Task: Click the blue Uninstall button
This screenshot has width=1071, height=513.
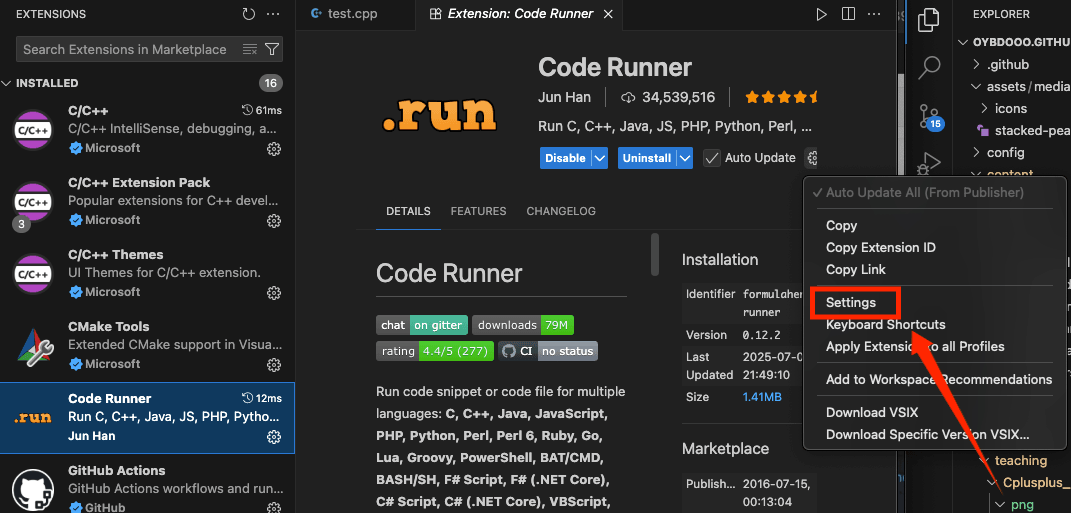Action: pyautogui.click(x=648, y=158)
